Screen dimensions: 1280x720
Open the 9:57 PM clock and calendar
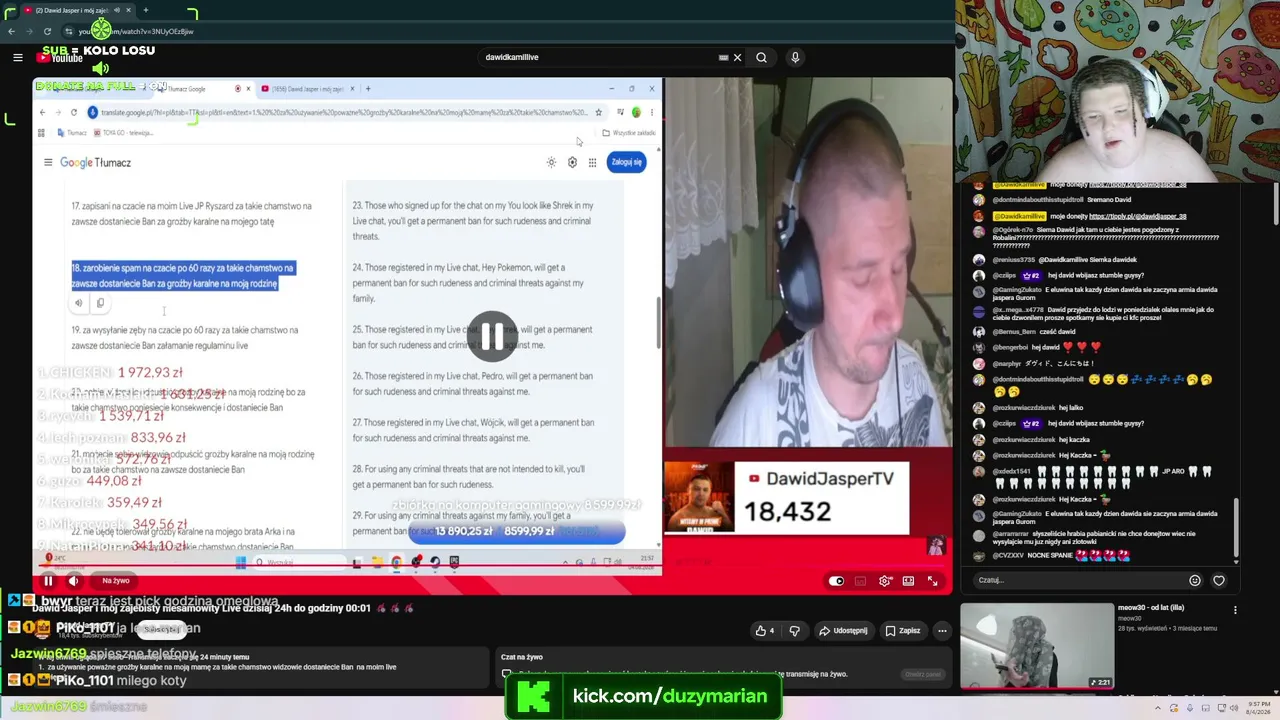pyautogui.click(x=1259, y=709)
